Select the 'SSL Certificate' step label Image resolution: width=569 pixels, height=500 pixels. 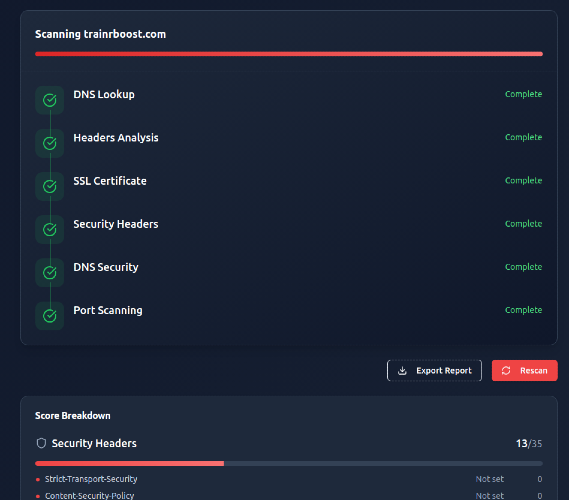click(110, 181)
